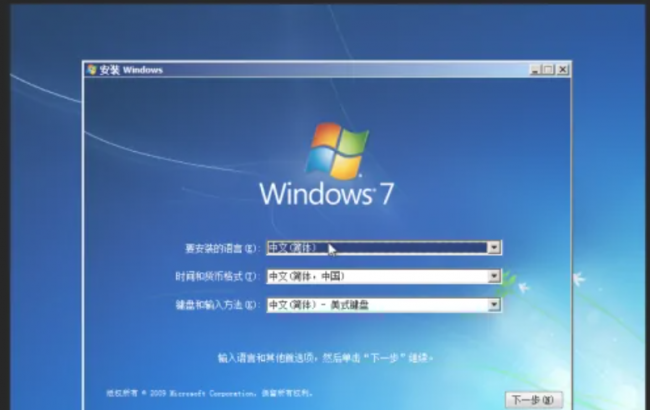
Task: Open the 中文(简体) - 美式键盘 combo box
Action: (384, 305)
